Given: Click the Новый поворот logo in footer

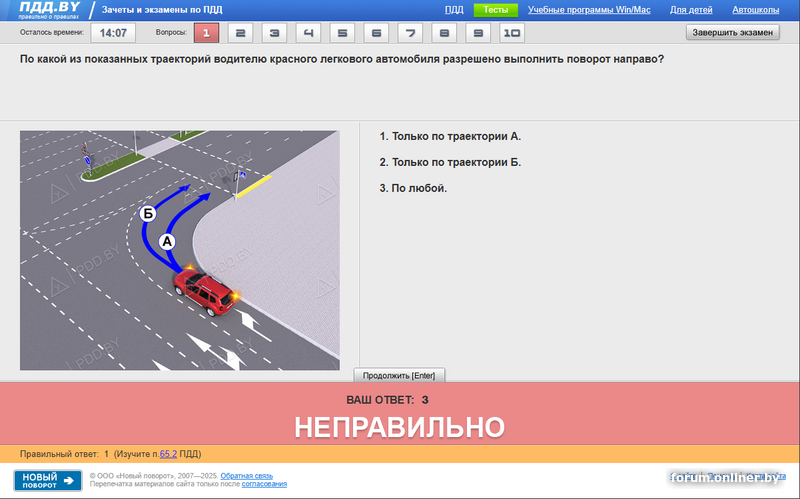Looking at the screenshot, I should [x=48, y=481].
